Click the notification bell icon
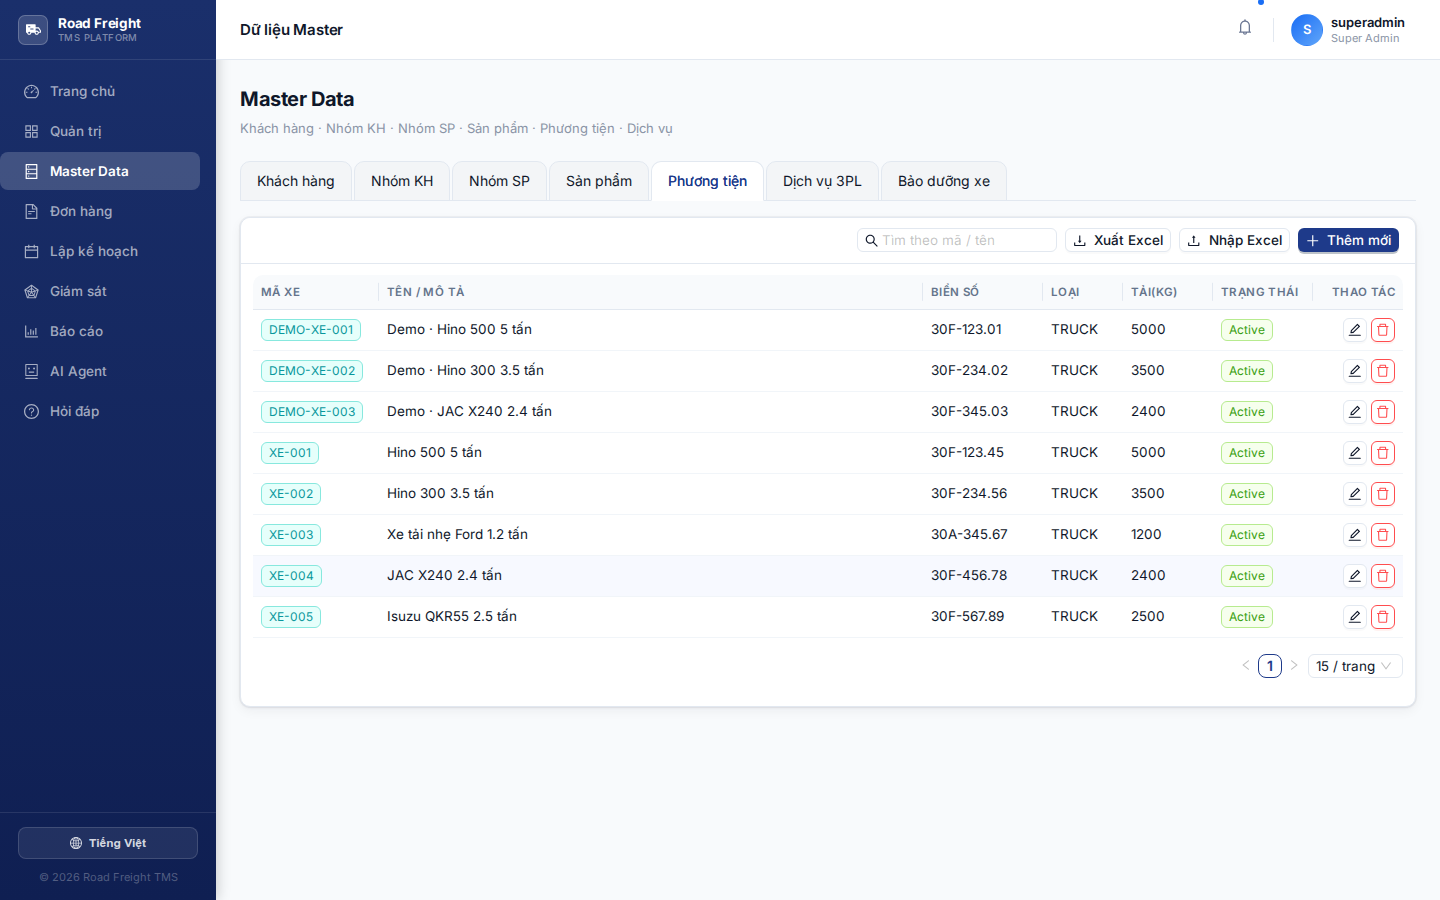 coord(1245,28)
